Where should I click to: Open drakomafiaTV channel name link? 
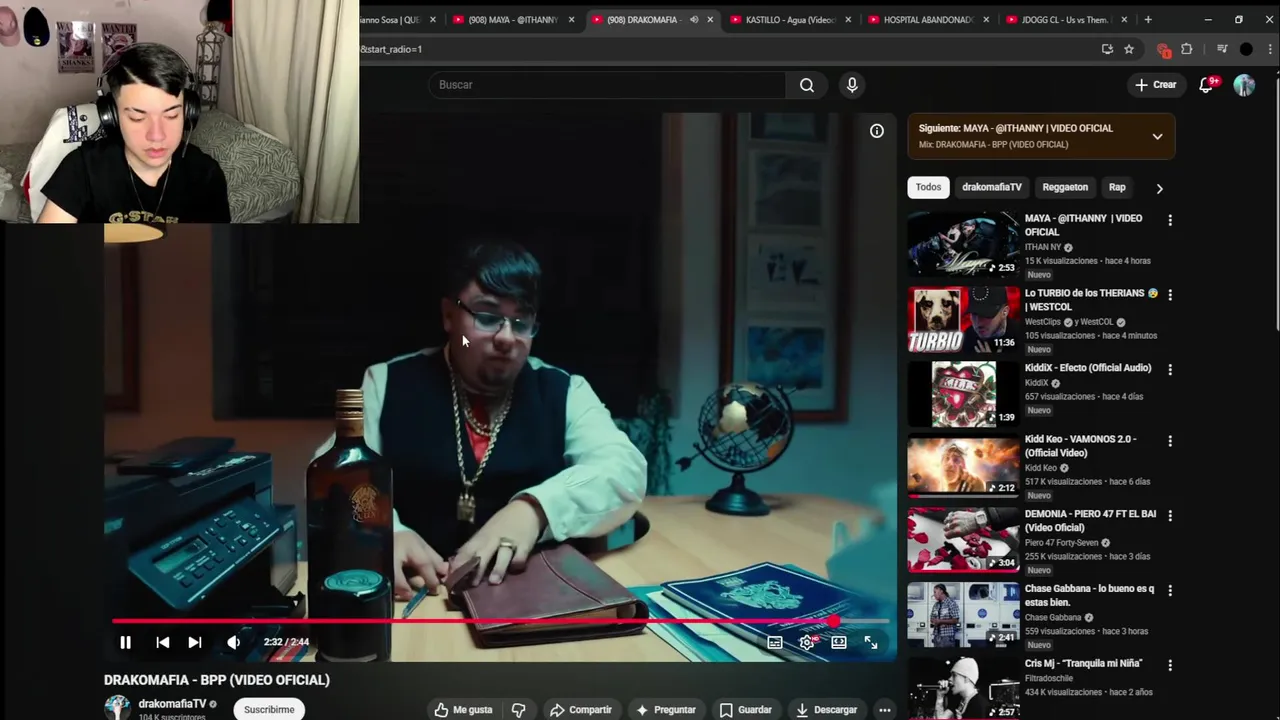[x=172, y=704]
